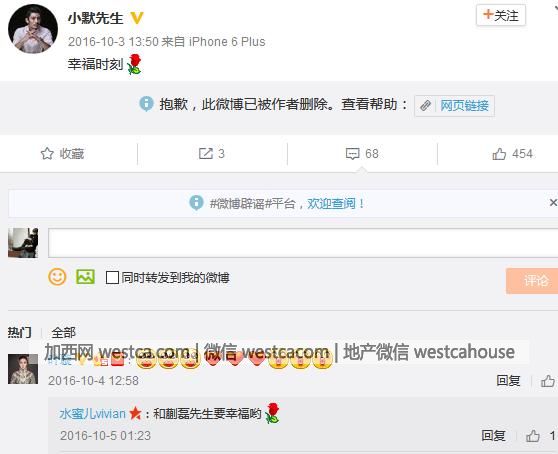Open 水蜜儿vivian user profile link

(x=93, y=414)
